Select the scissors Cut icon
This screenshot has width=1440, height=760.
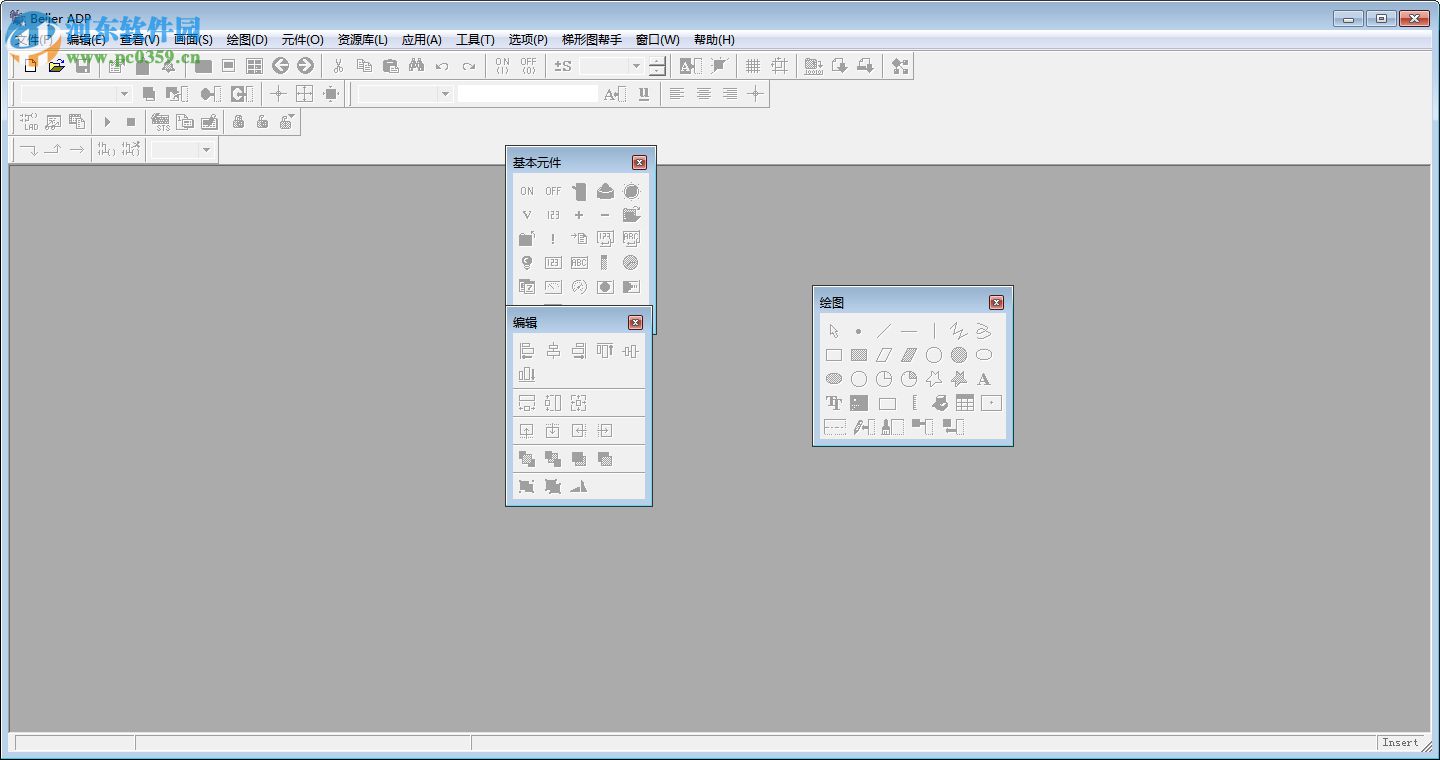(x=338, y=66)
